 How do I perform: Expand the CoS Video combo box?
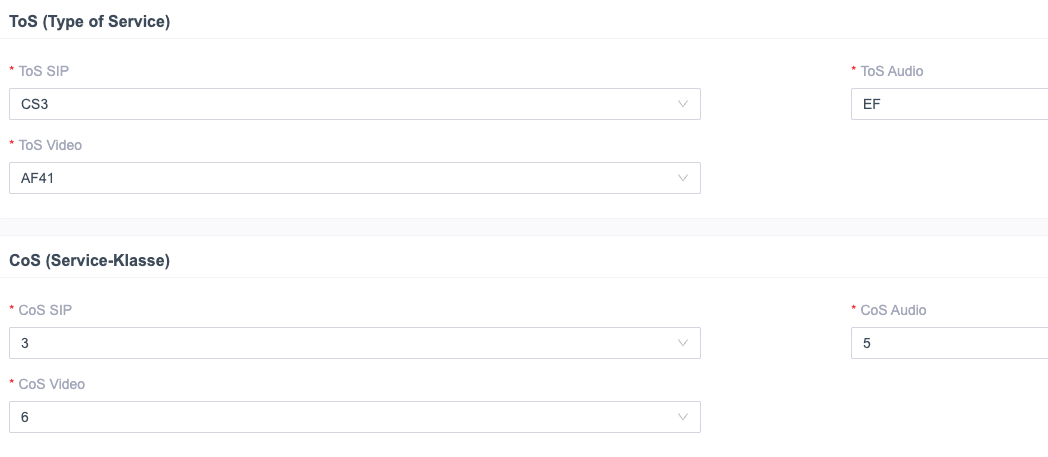click(x=354, y=417)
